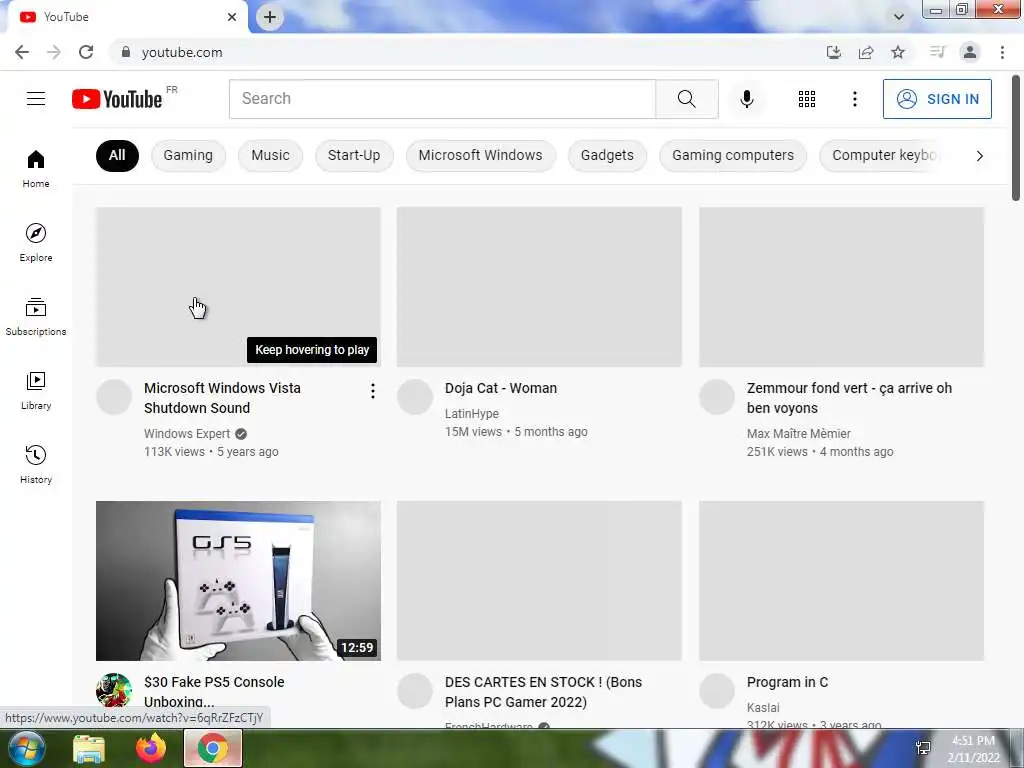Click the install app icon in address bar

pyautogui.click(x=833, y=52)
